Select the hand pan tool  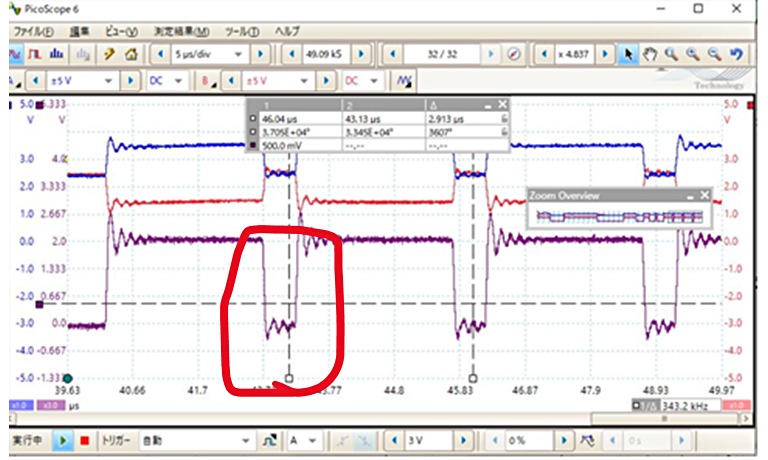649,53
